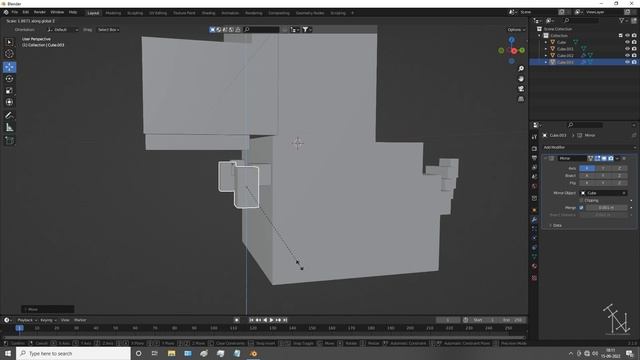This screenshot has width=640, height=360.
Task: Switch to the Modeling workspace tab
Action: (113, 13)
